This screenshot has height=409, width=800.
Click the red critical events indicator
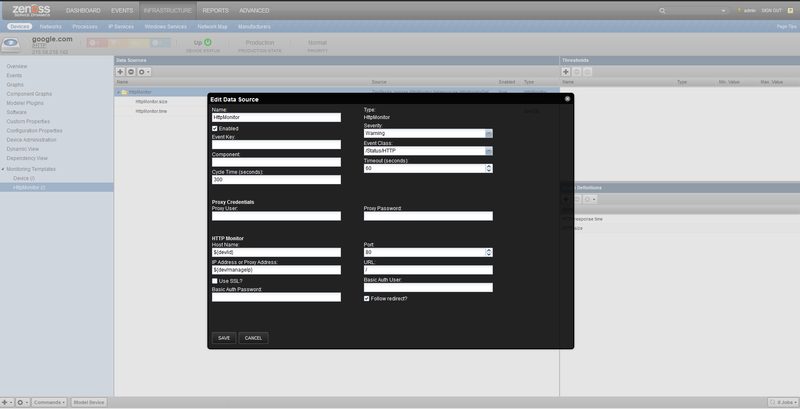coord(97,43)
